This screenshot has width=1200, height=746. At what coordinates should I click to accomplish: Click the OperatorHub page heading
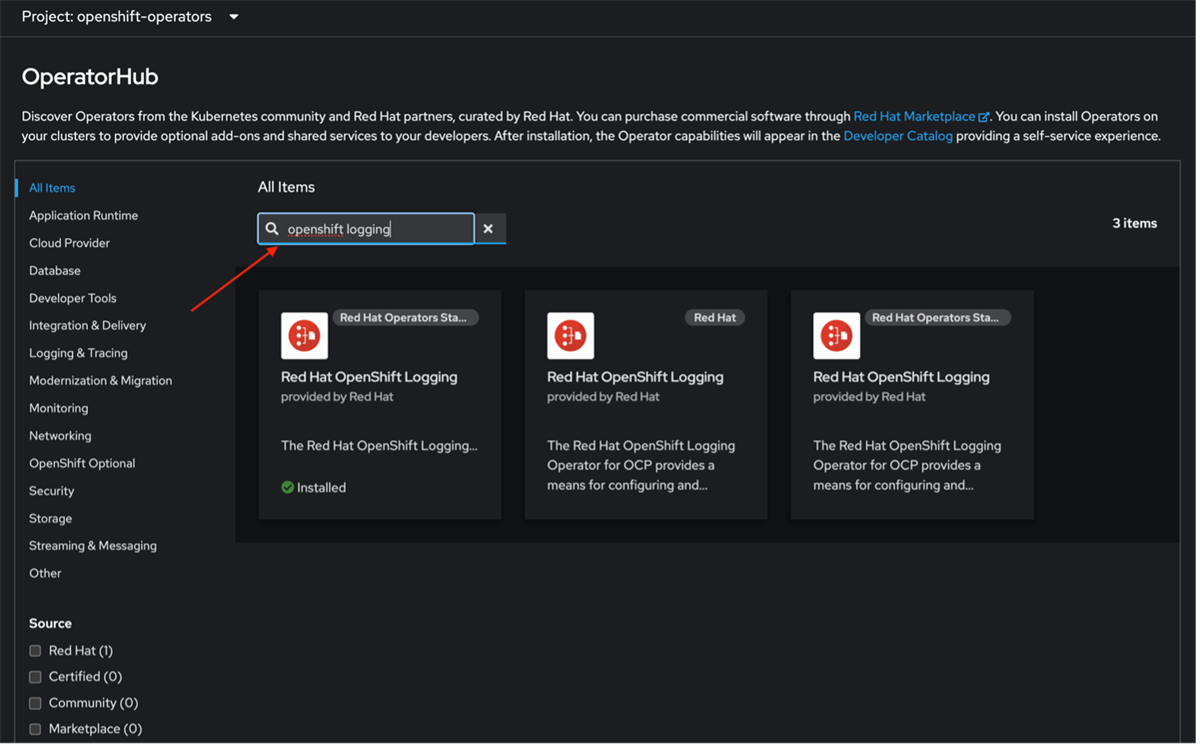[90, 77]
